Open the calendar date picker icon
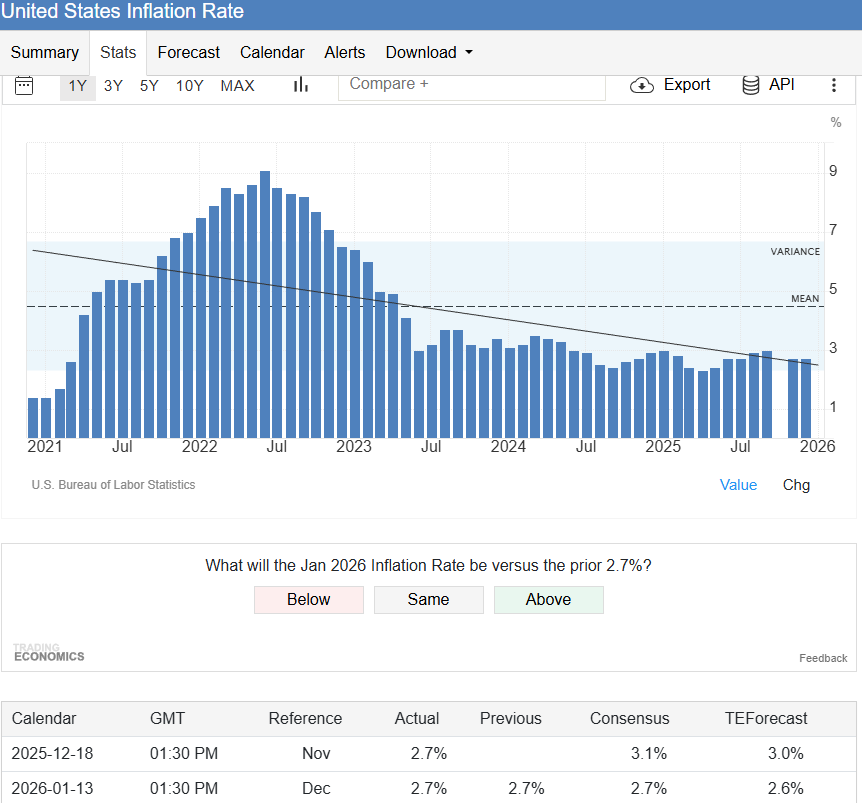Viewport: 862px width, 803px height. click(24, 86)
